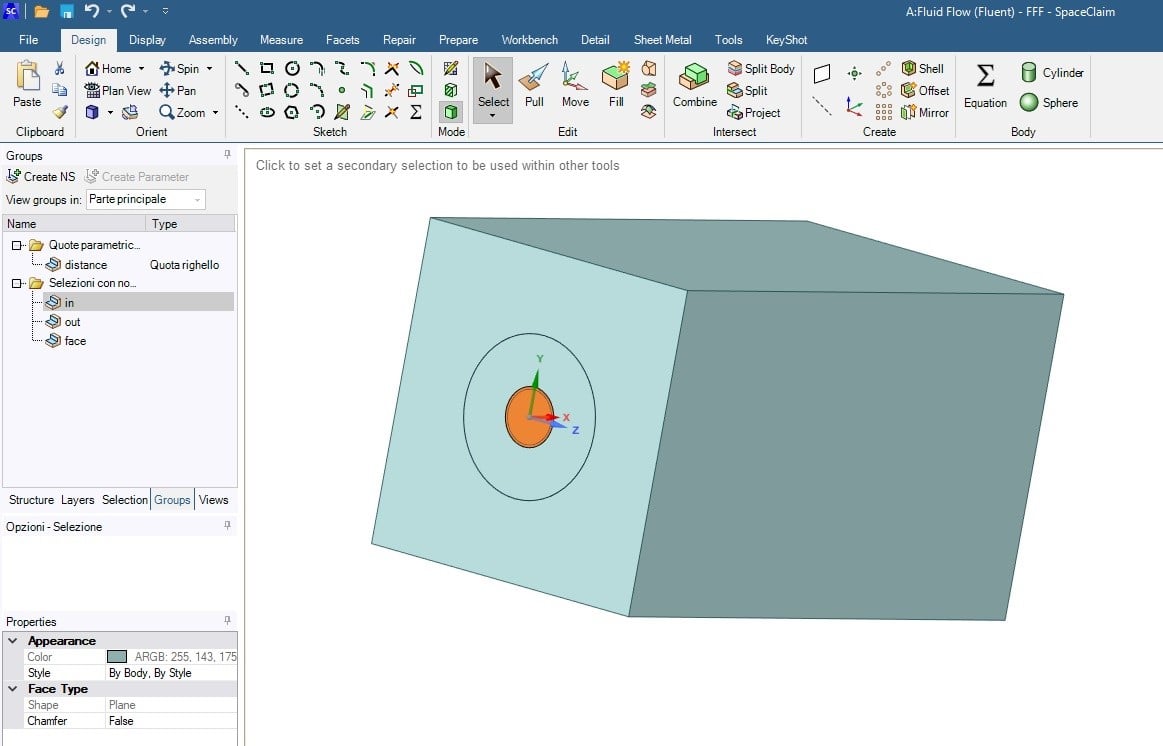The height and width of the screenshot is (746, 1163).
Task: Open the Layers panel tab
Action: 77,500
